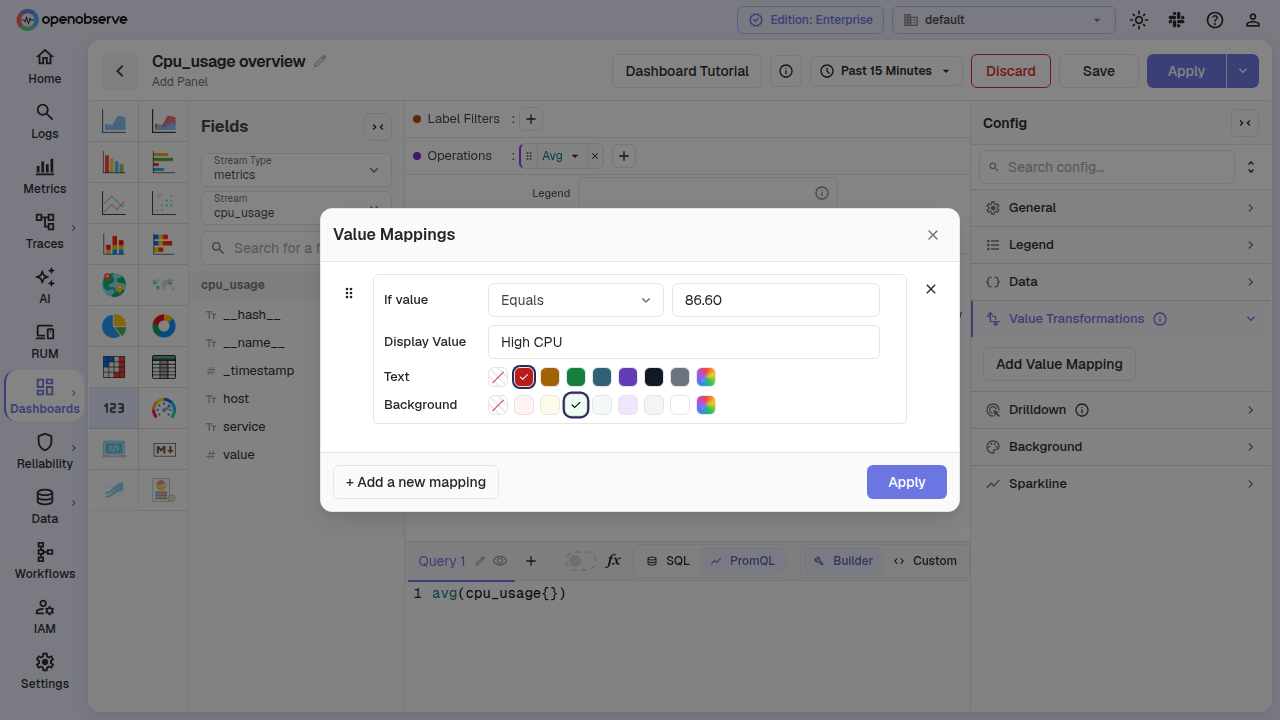
Task: Open the default organization dropdown
Action: tap(1004, 20)
